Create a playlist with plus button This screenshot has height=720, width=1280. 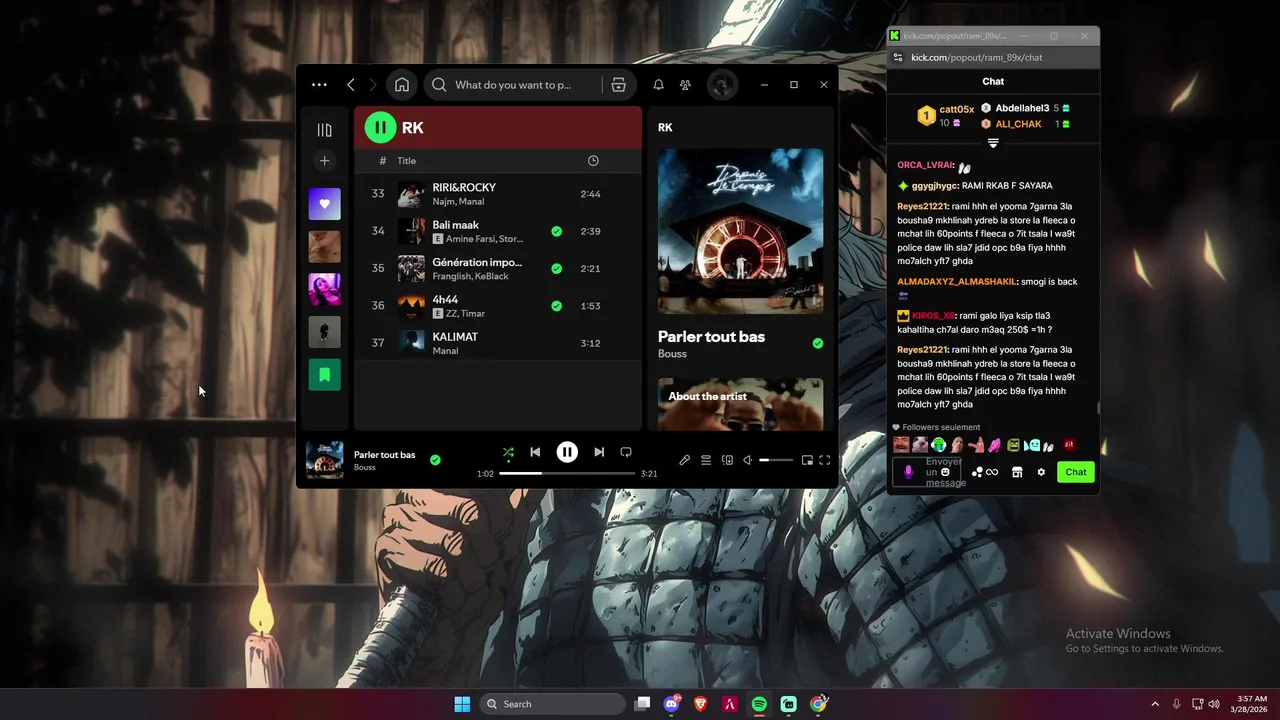click(x=324, y=161)
